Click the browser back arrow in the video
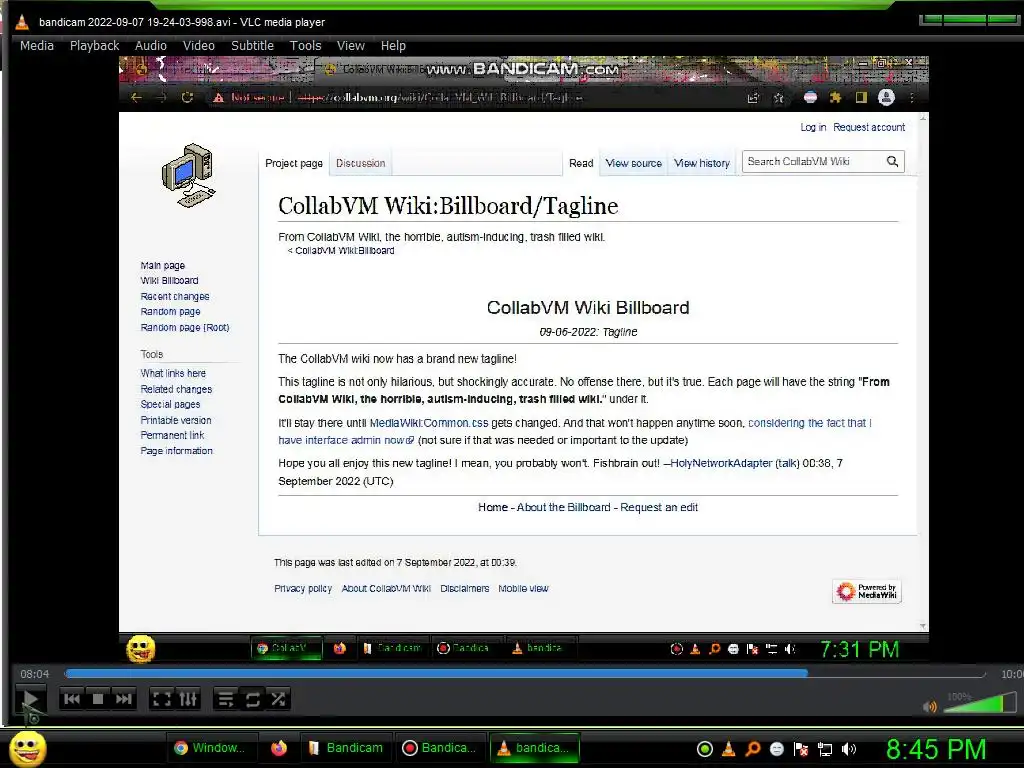This screenshot has height=768, width=1024. coord(136,97)
